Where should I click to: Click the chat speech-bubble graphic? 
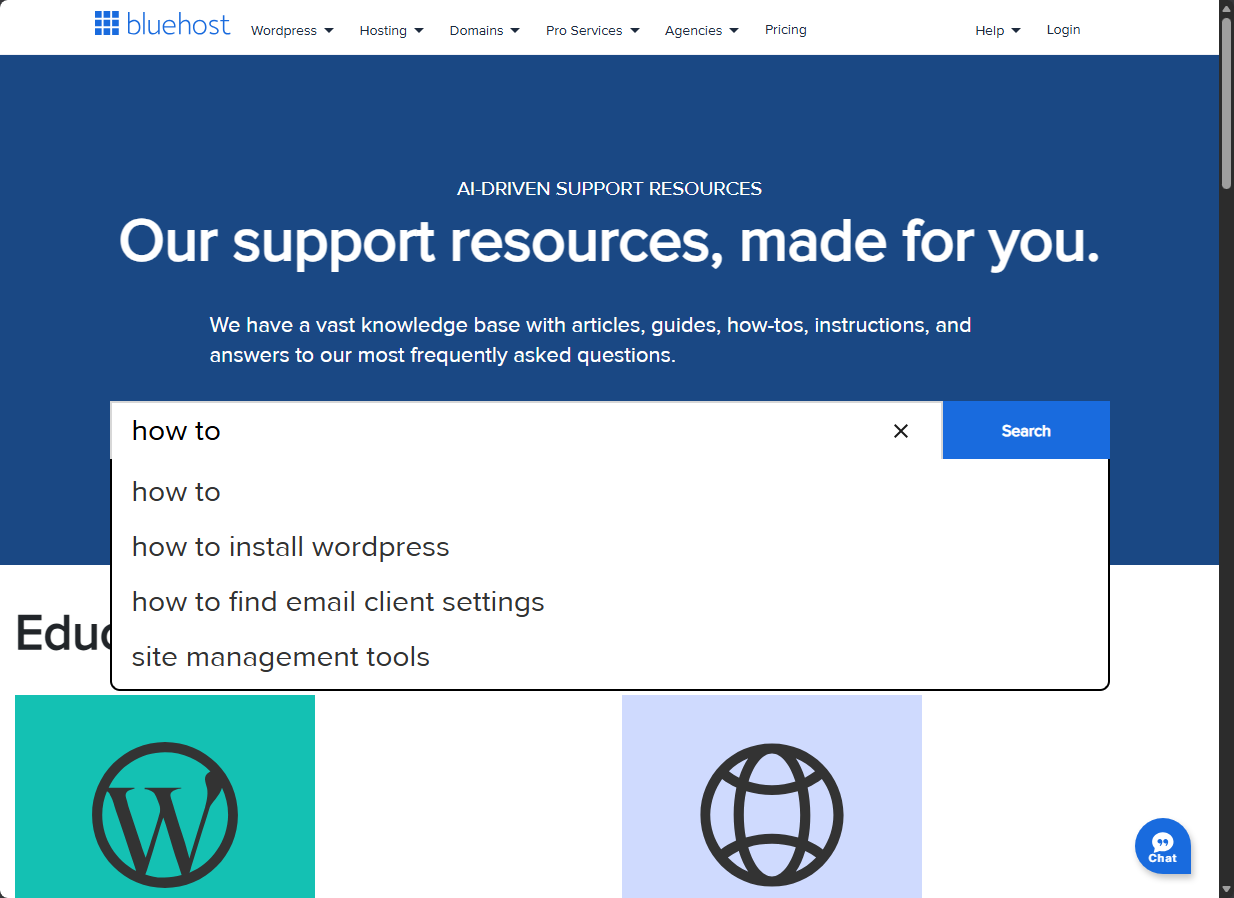[x=1162, y=841]
